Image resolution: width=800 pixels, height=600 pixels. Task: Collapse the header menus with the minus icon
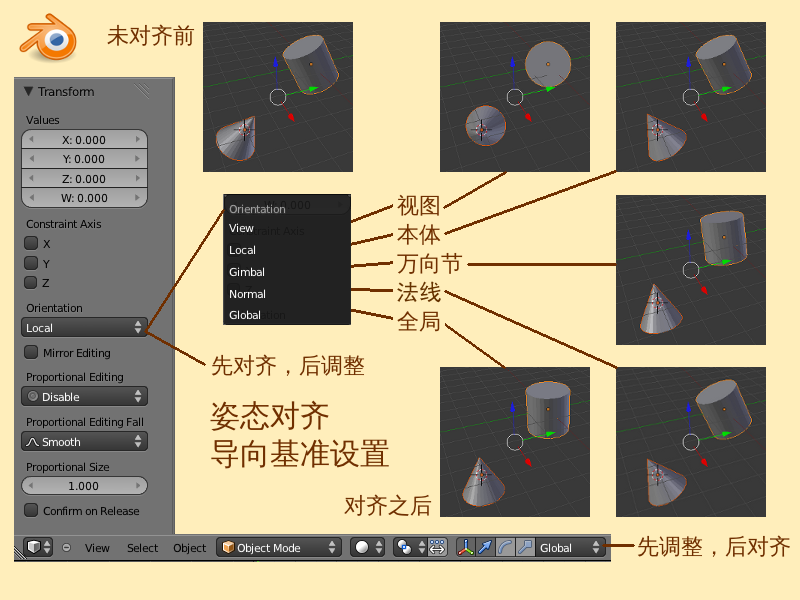[66, 547]
